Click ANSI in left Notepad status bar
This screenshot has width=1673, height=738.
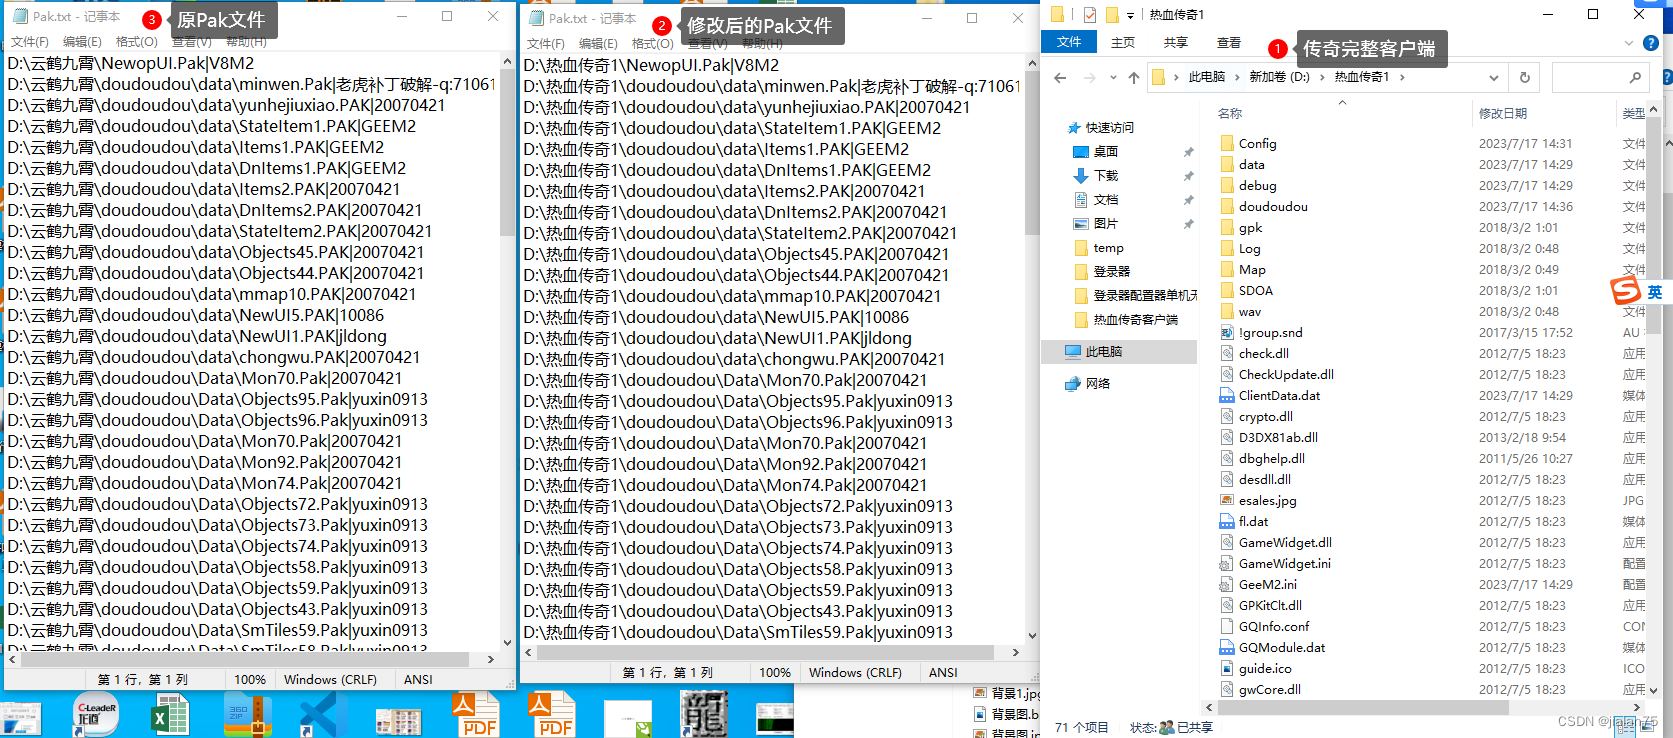pos(418,680)
